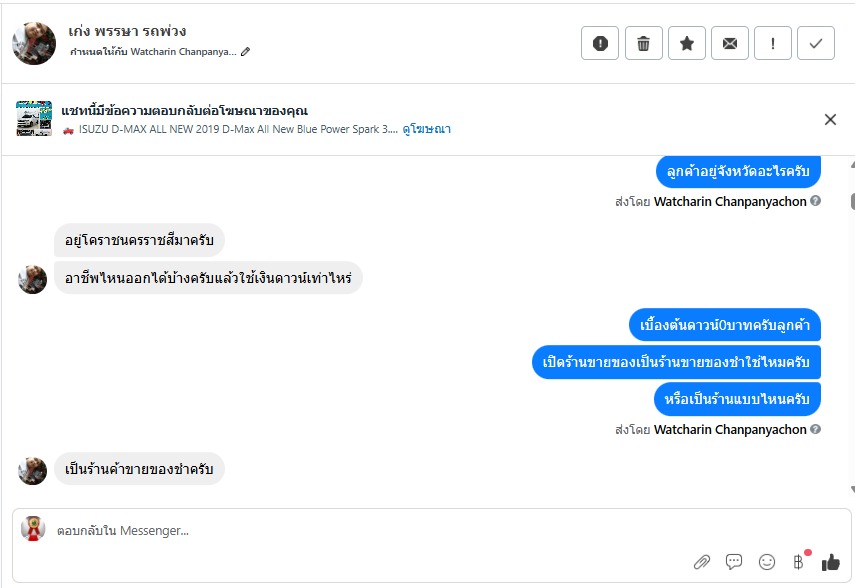The width and height of the screenshot is (855, 588).
Task: Mark conversation done with the checkmark button
Action: click(x=816, y=43)
